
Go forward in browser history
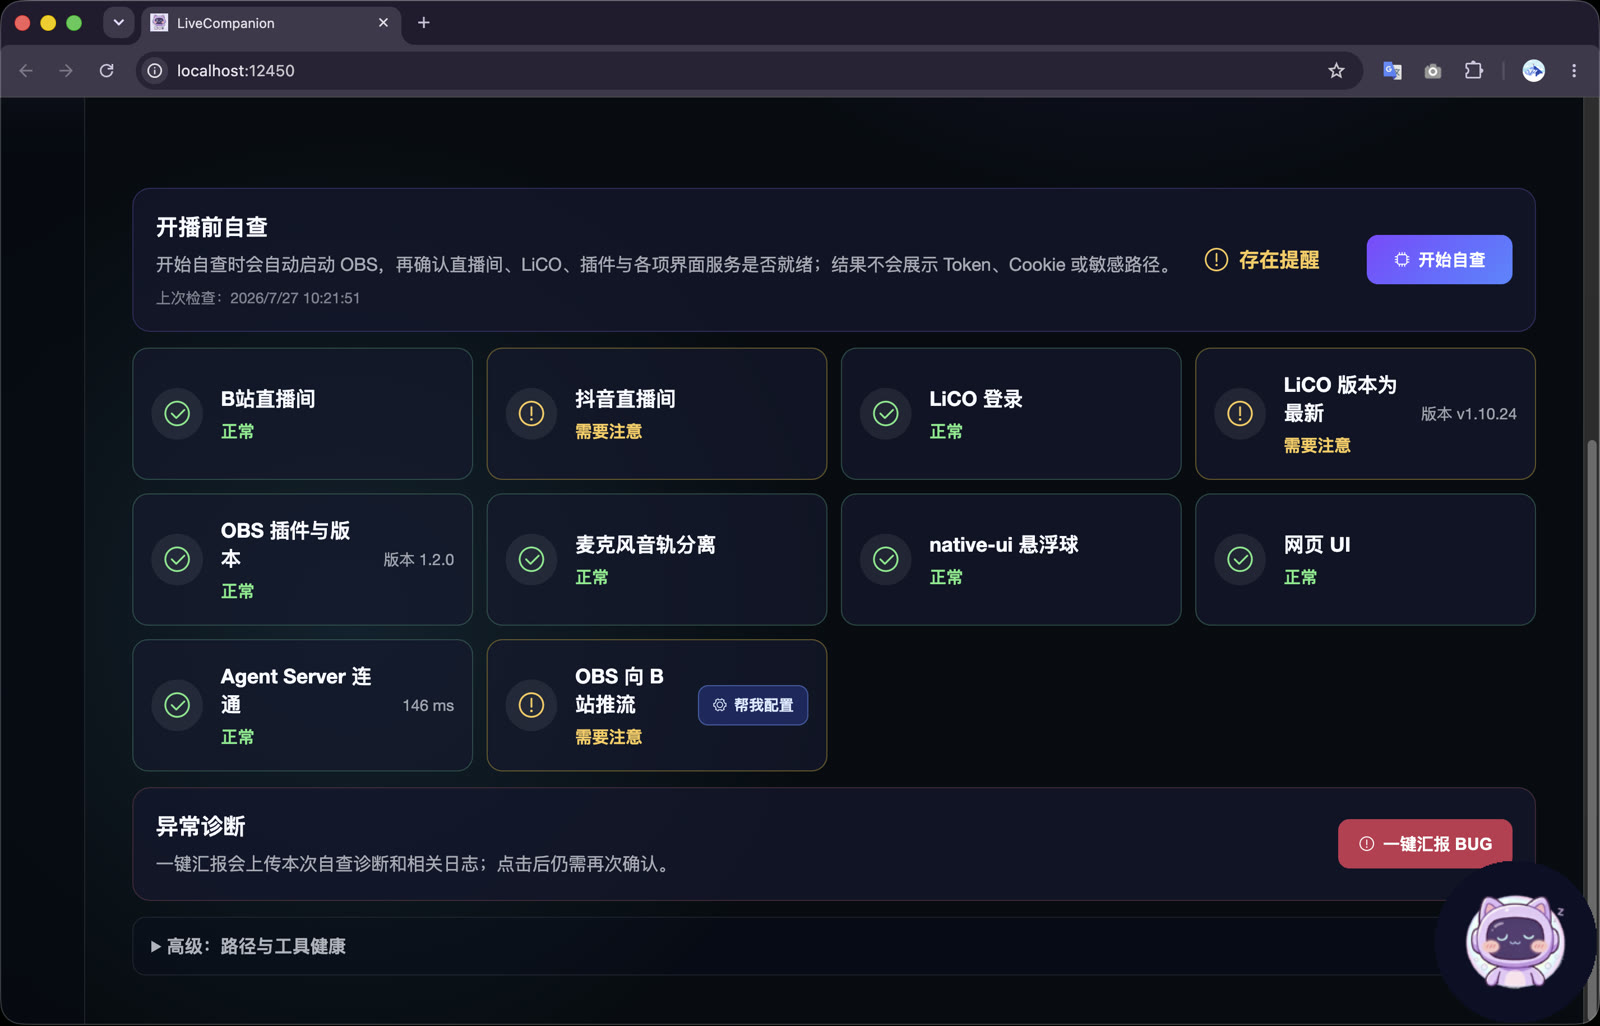point(66,71)
